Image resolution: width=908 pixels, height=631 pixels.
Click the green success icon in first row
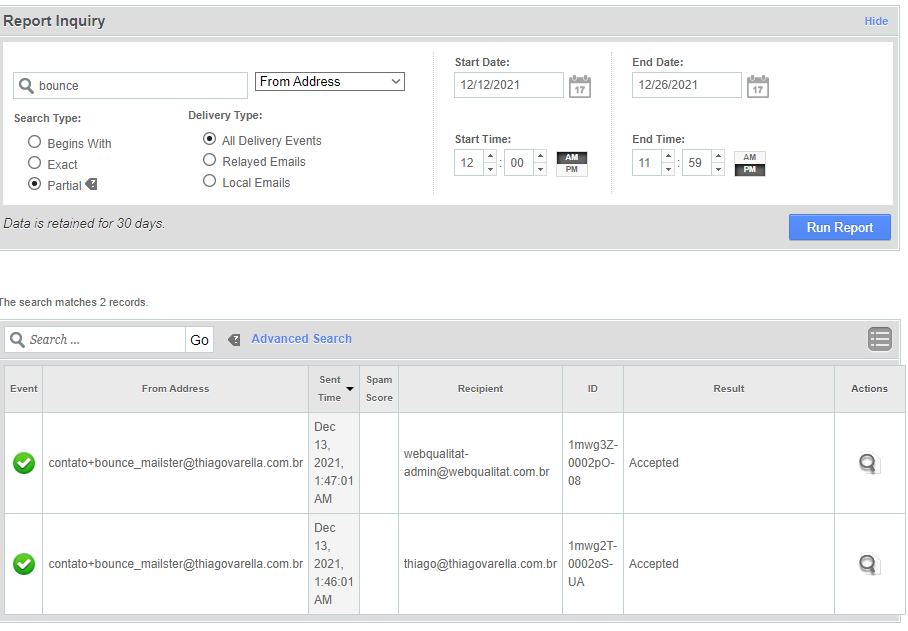(24, 463)
